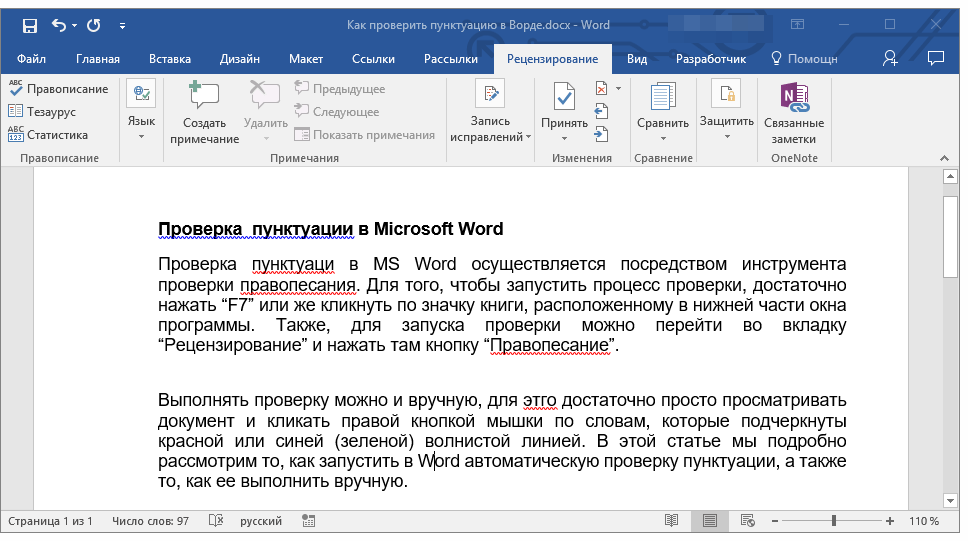Open the Вид ribbon tab
The width and height of the screenshot is (968, 541).
(637, 59)
